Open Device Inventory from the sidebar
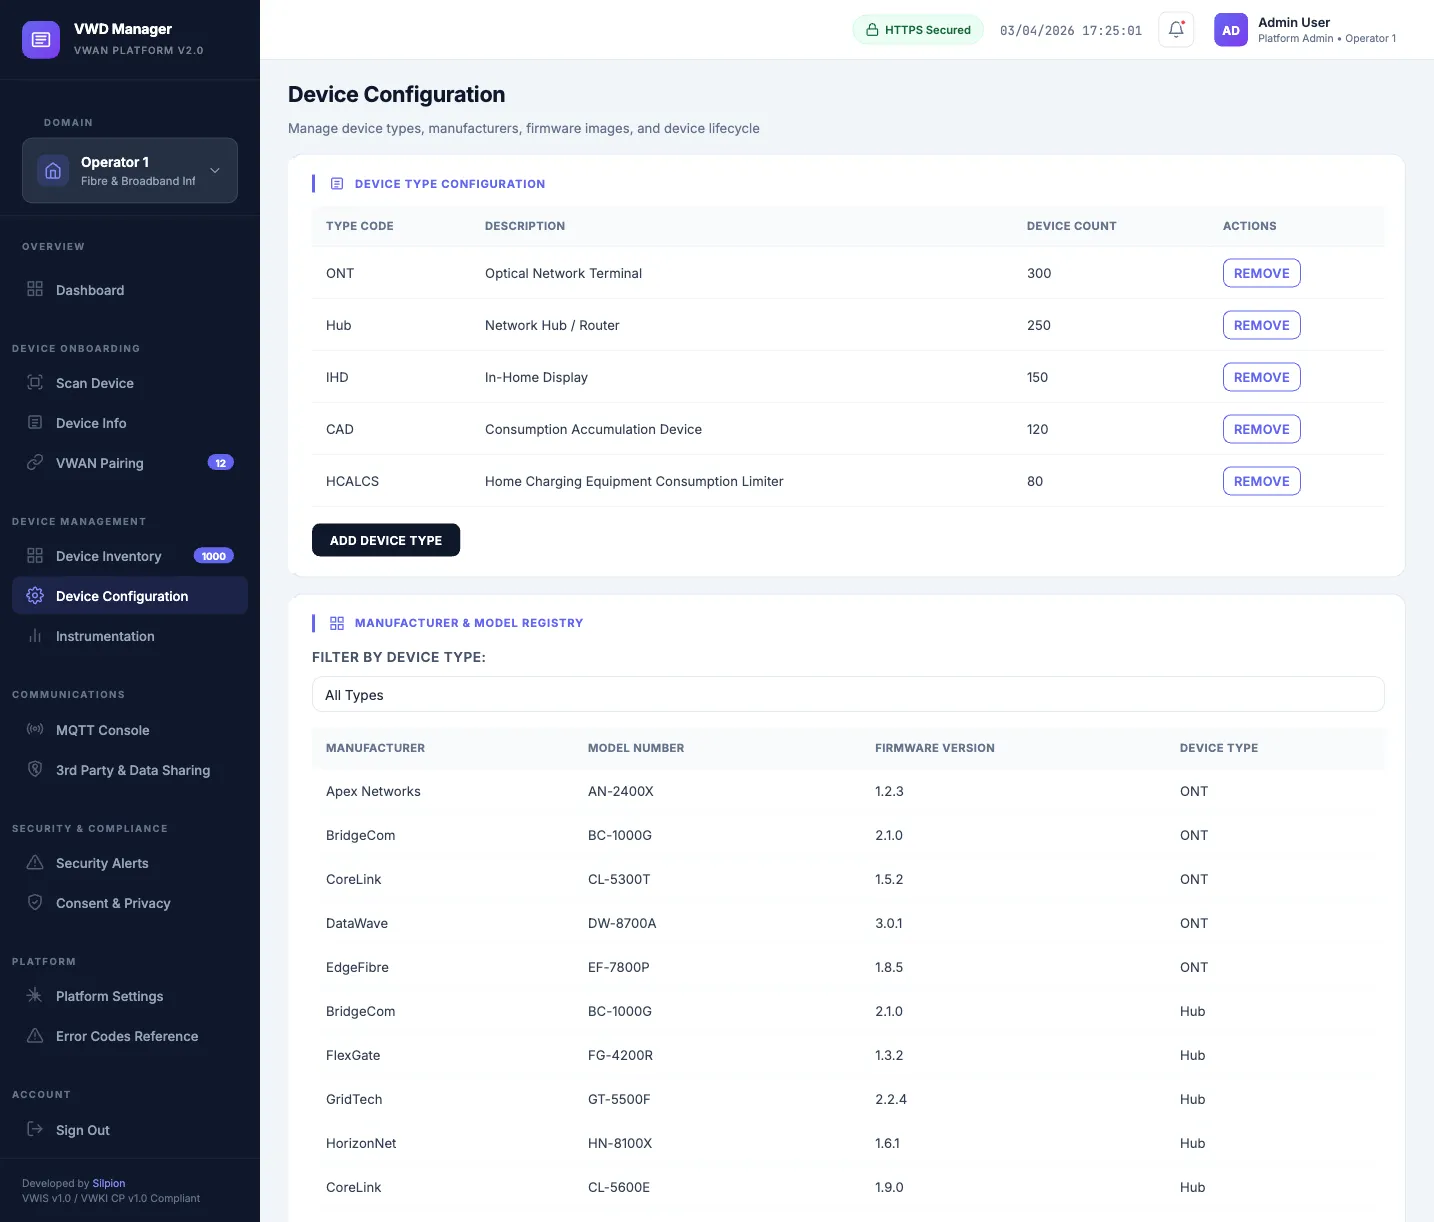The height and width of the screenshot is (1222, 1434). [108, 556]
